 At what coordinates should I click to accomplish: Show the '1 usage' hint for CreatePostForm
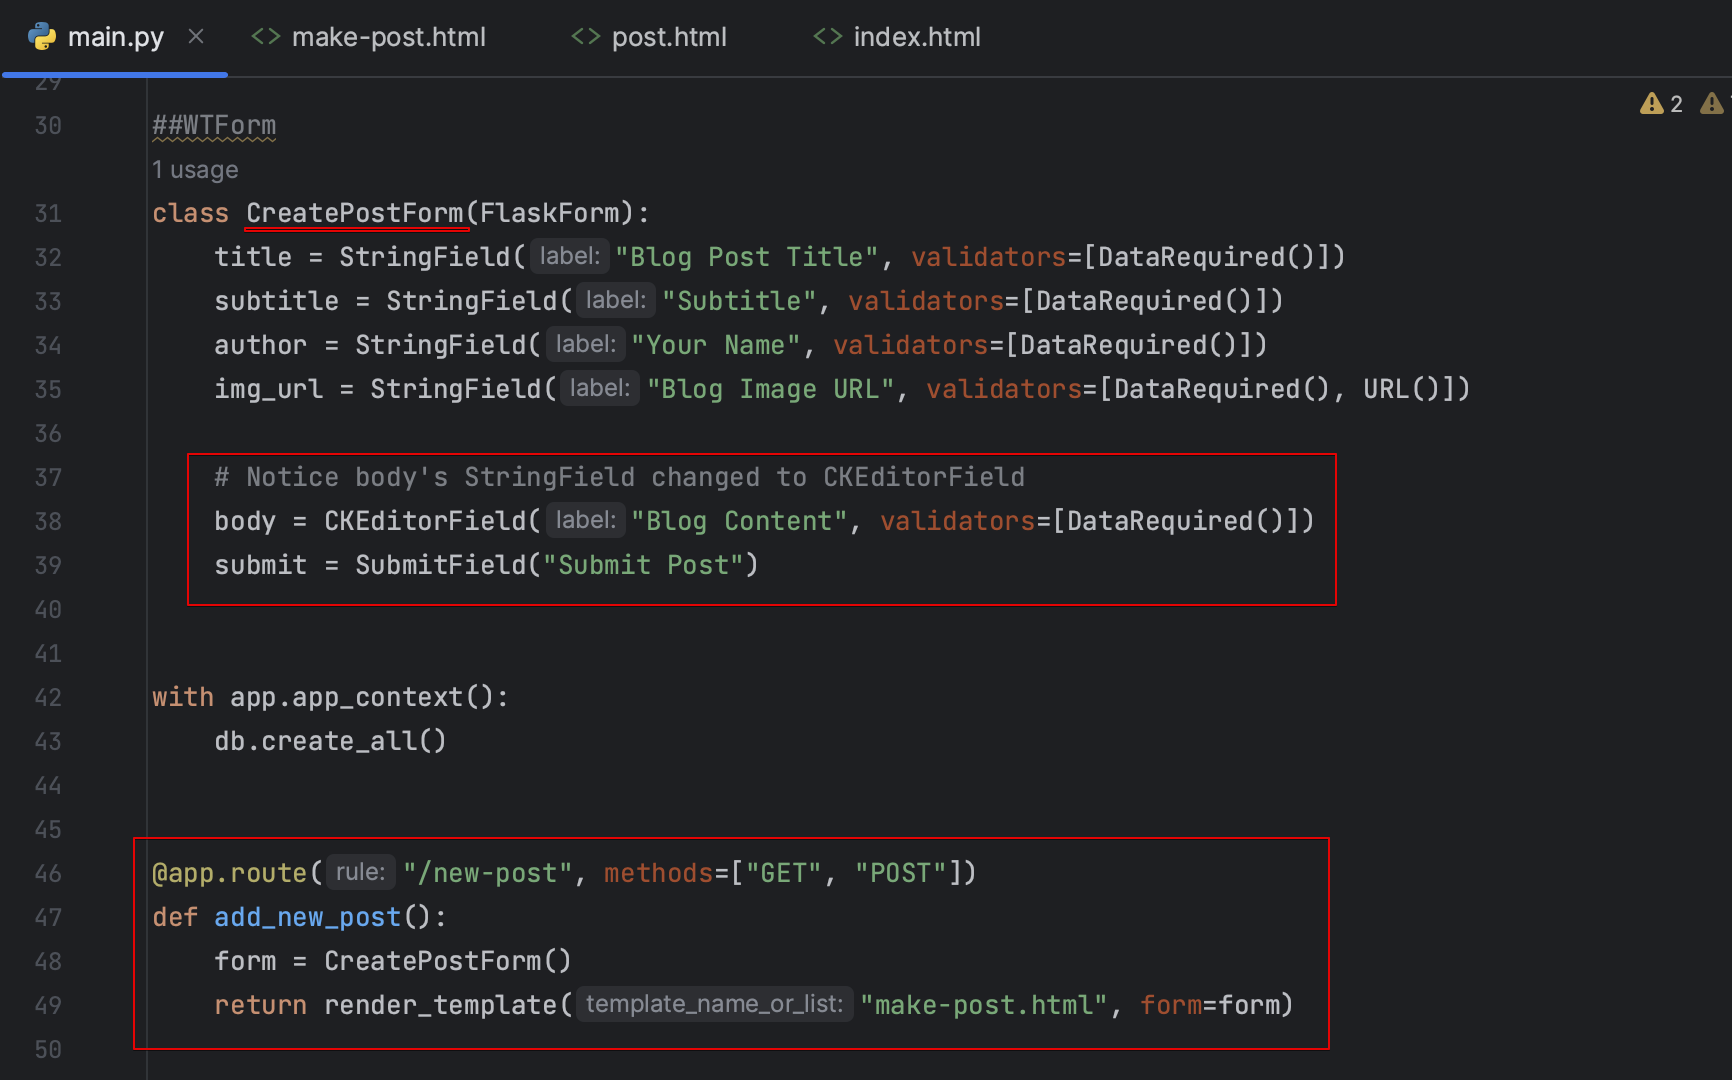[x=195, y=170]
